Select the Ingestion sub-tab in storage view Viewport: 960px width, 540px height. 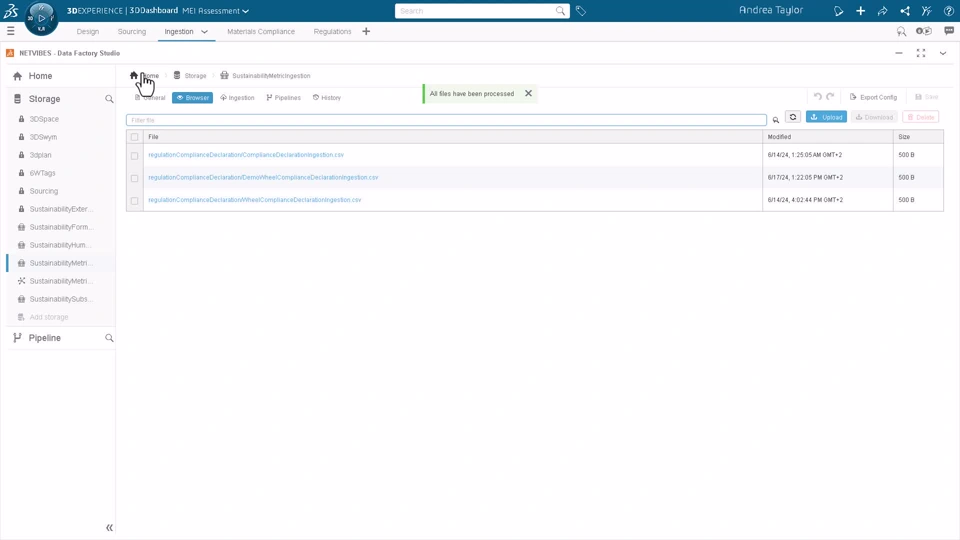238,97
